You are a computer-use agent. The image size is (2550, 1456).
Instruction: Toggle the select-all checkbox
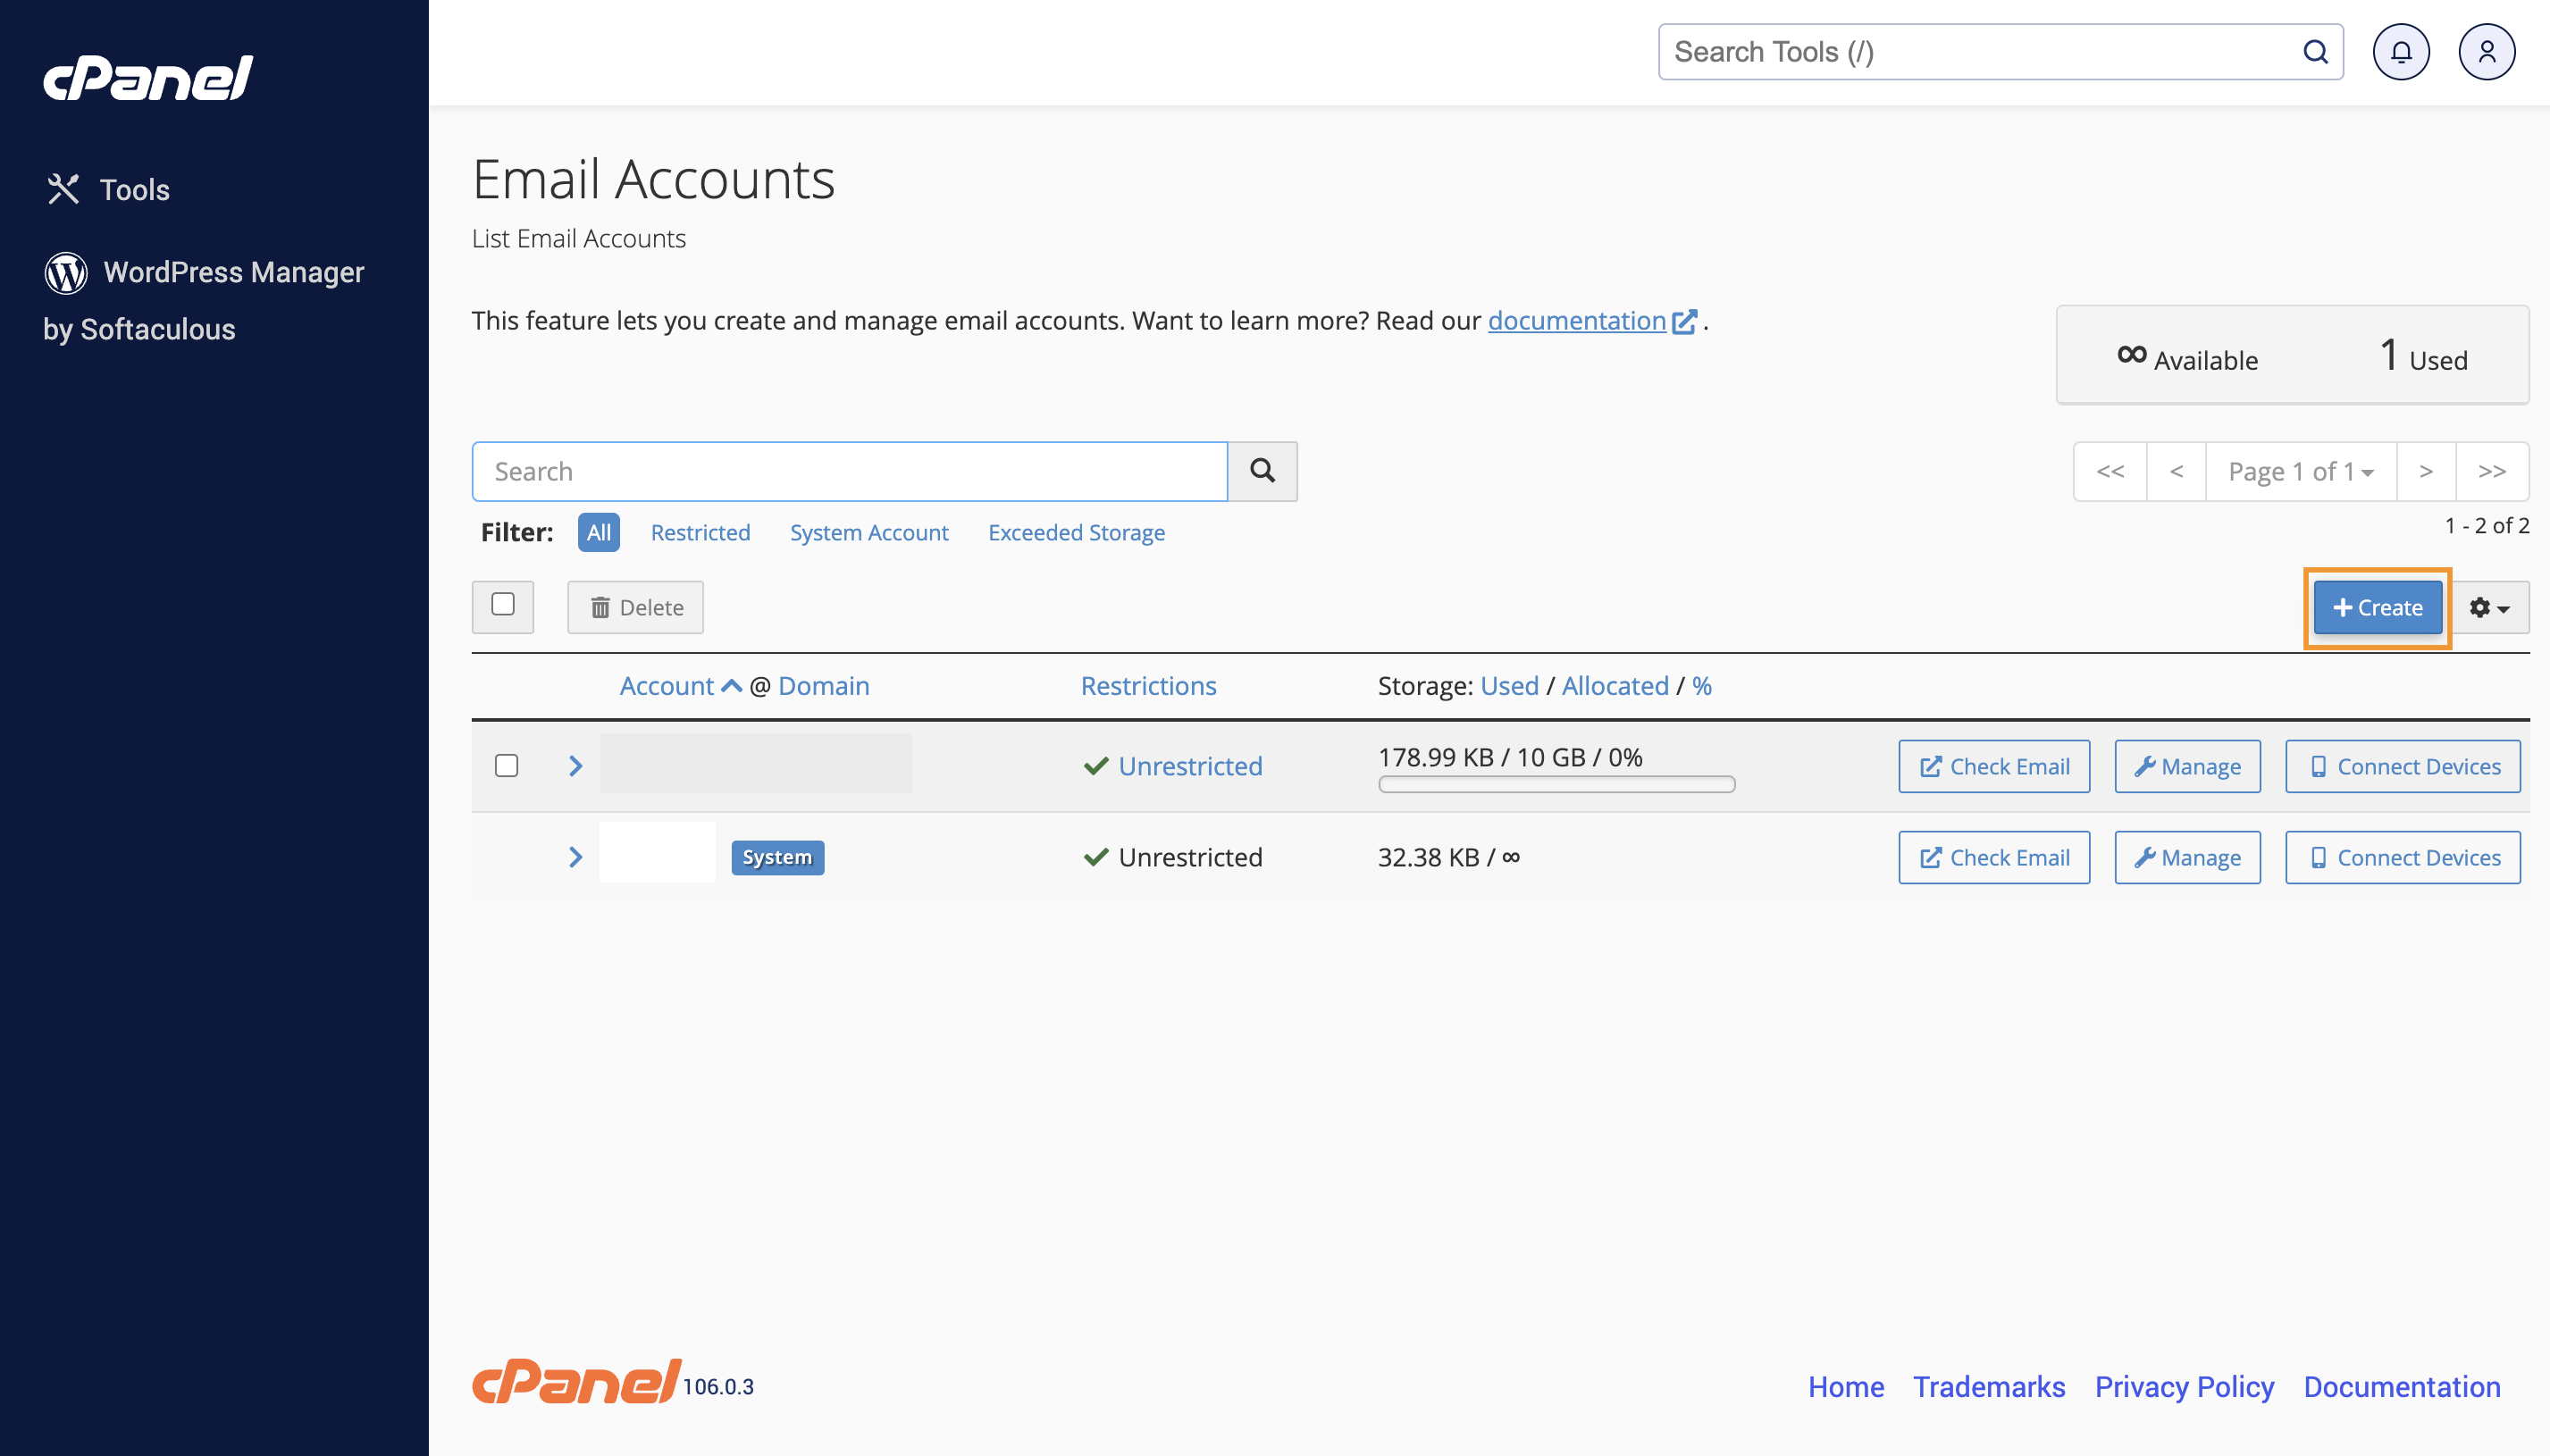click(503, 604)
